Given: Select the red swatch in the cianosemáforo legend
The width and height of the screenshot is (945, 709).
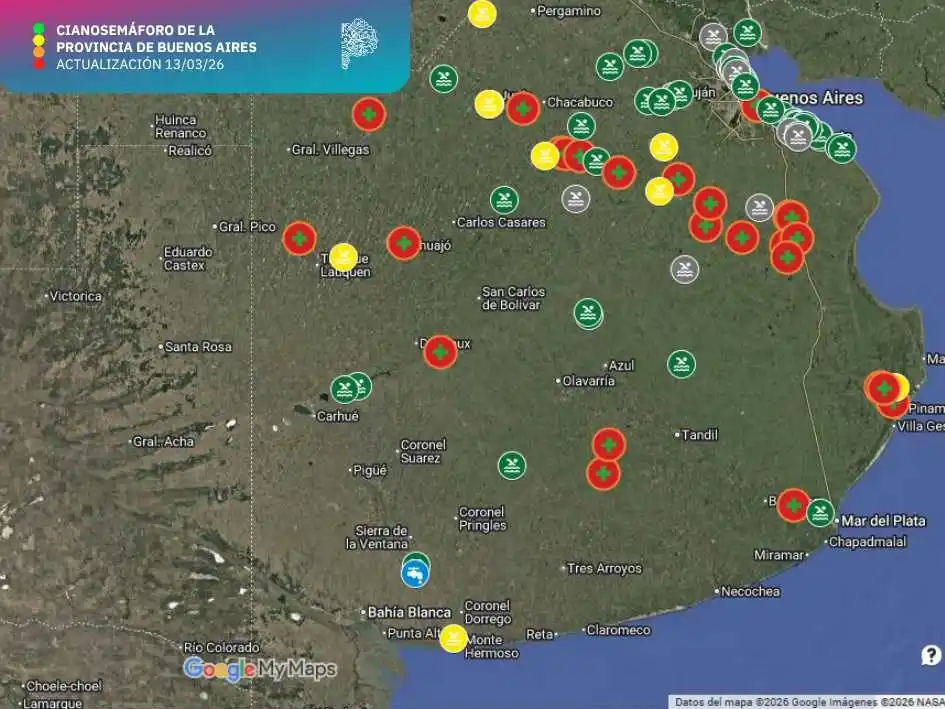Looking at the screenshot, I should [39, 65].
